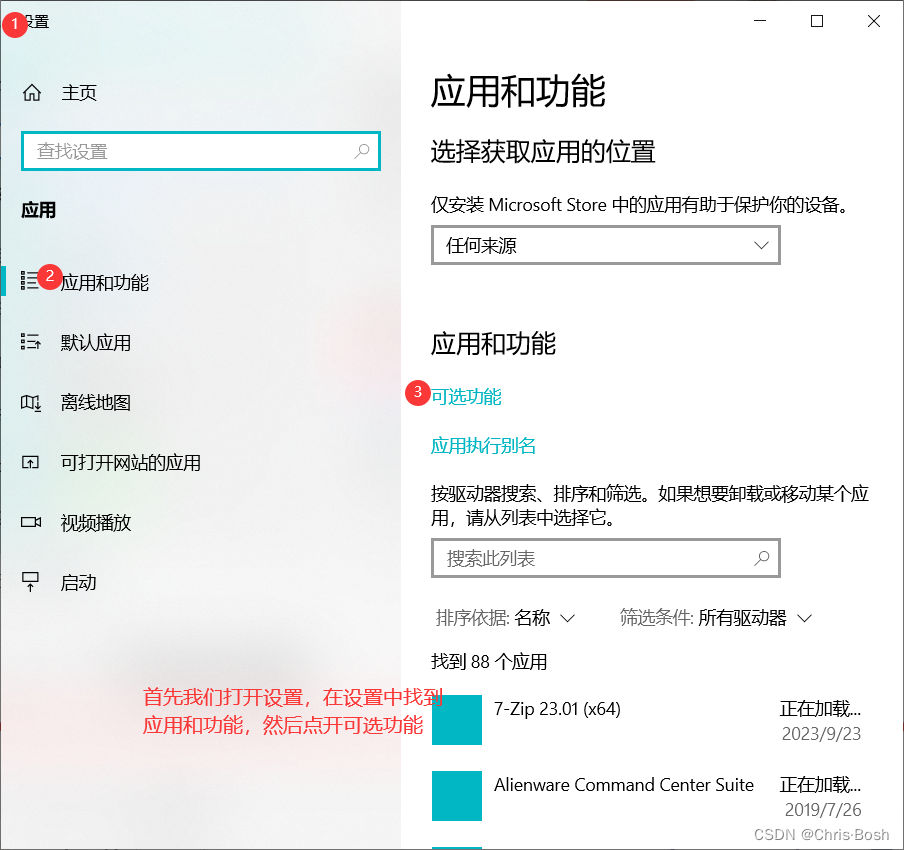Focus the 搜索此列表 search field
This screenshot has width=904, height=850.
tap(605, 558)
